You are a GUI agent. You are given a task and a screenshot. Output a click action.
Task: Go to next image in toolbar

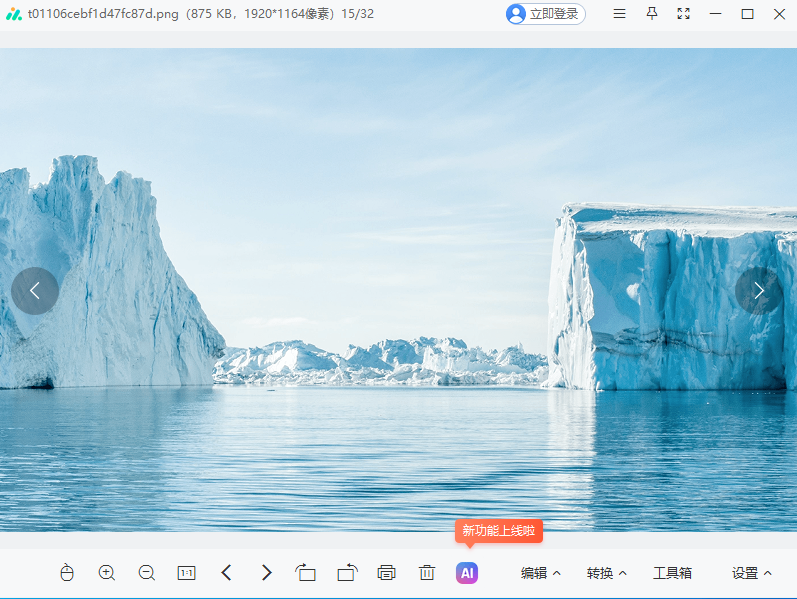click(x=267, y=573)
